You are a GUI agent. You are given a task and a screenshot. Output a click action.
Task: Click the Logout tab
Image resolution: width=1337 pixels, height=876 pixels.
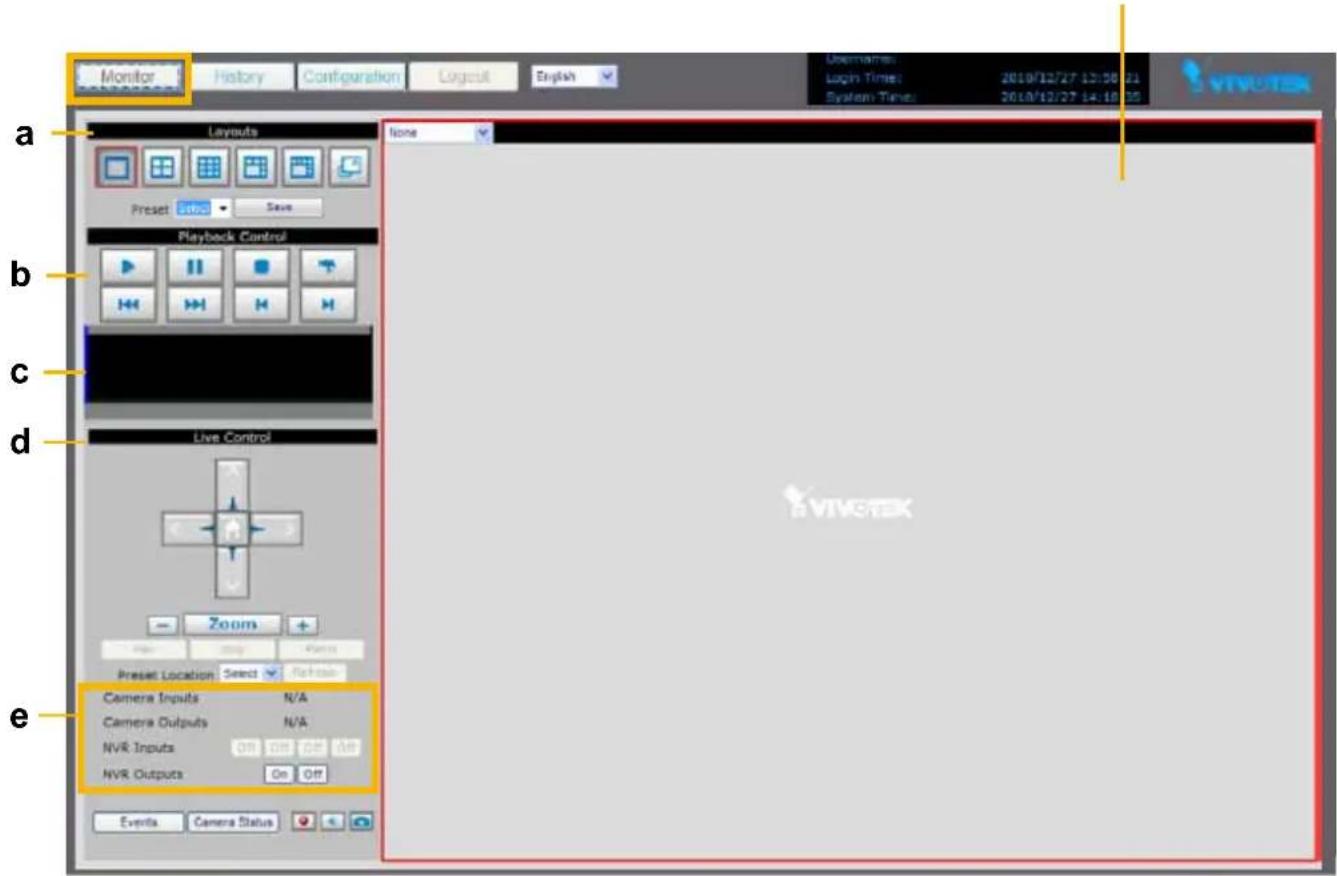(463, 77)
